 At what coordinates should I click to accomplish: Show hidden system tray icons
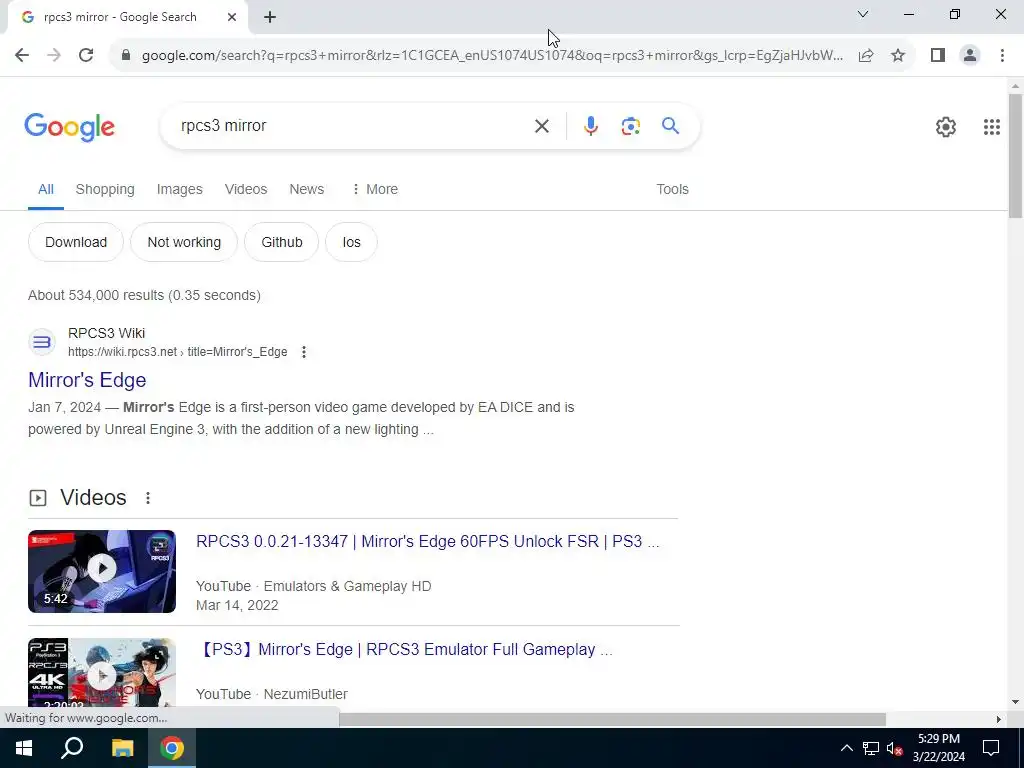(x=846, y=748)
